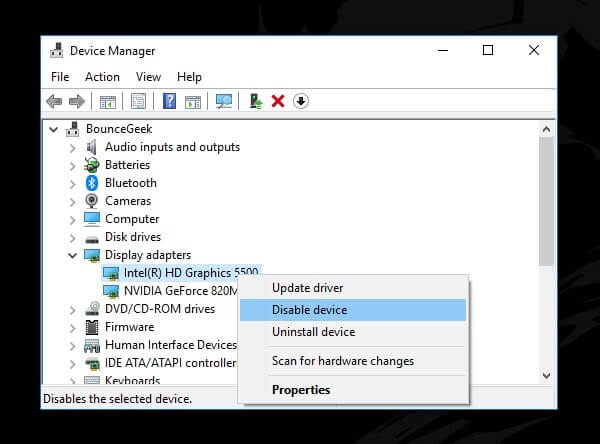Toggle the action pane toolbar icon

click(x=192, y=102)
